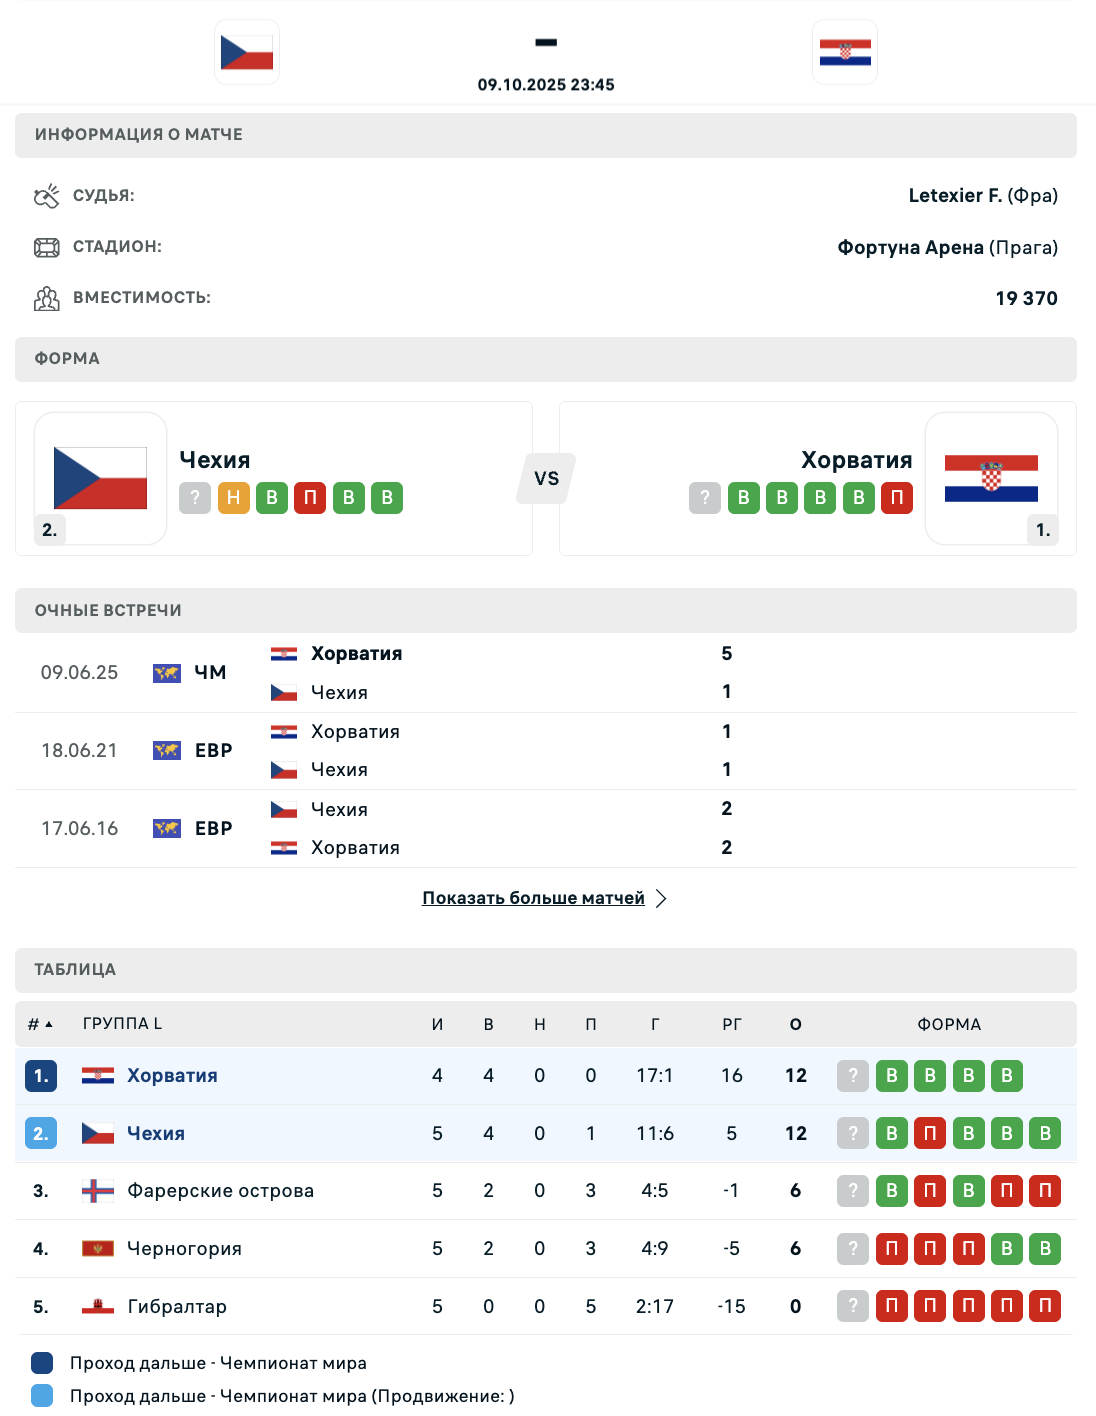Viewport: 1096px width, 1416px height.
Task: Click the Croatia flag in the match header
Action: coord(845,52)
